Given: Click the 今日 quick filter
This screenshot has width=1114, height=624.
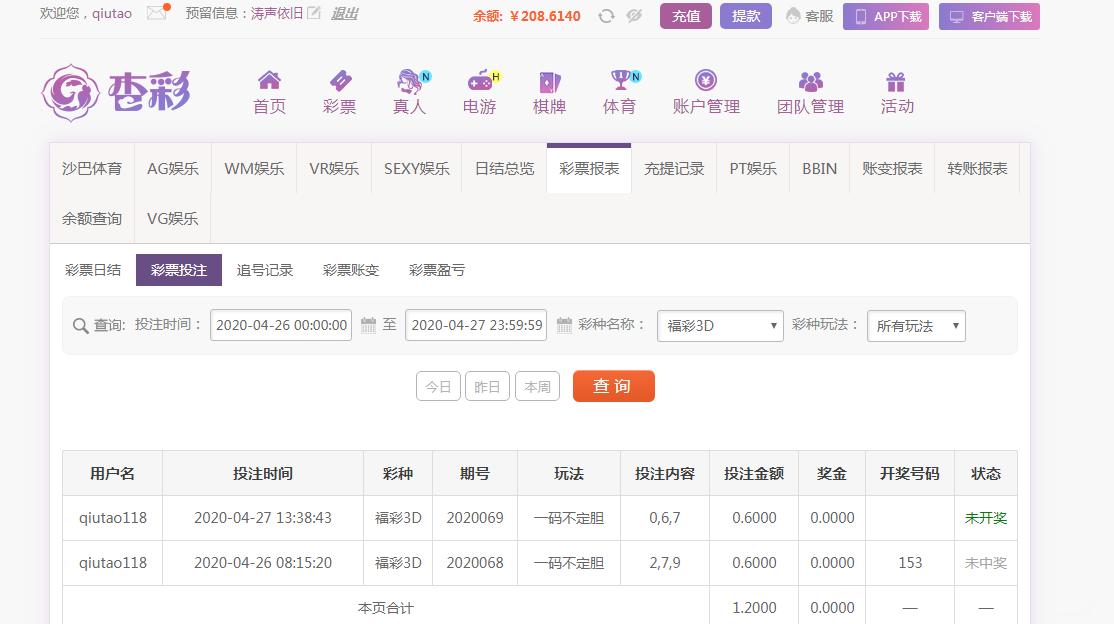Looking at the screenshot, I should coord(438,387).
